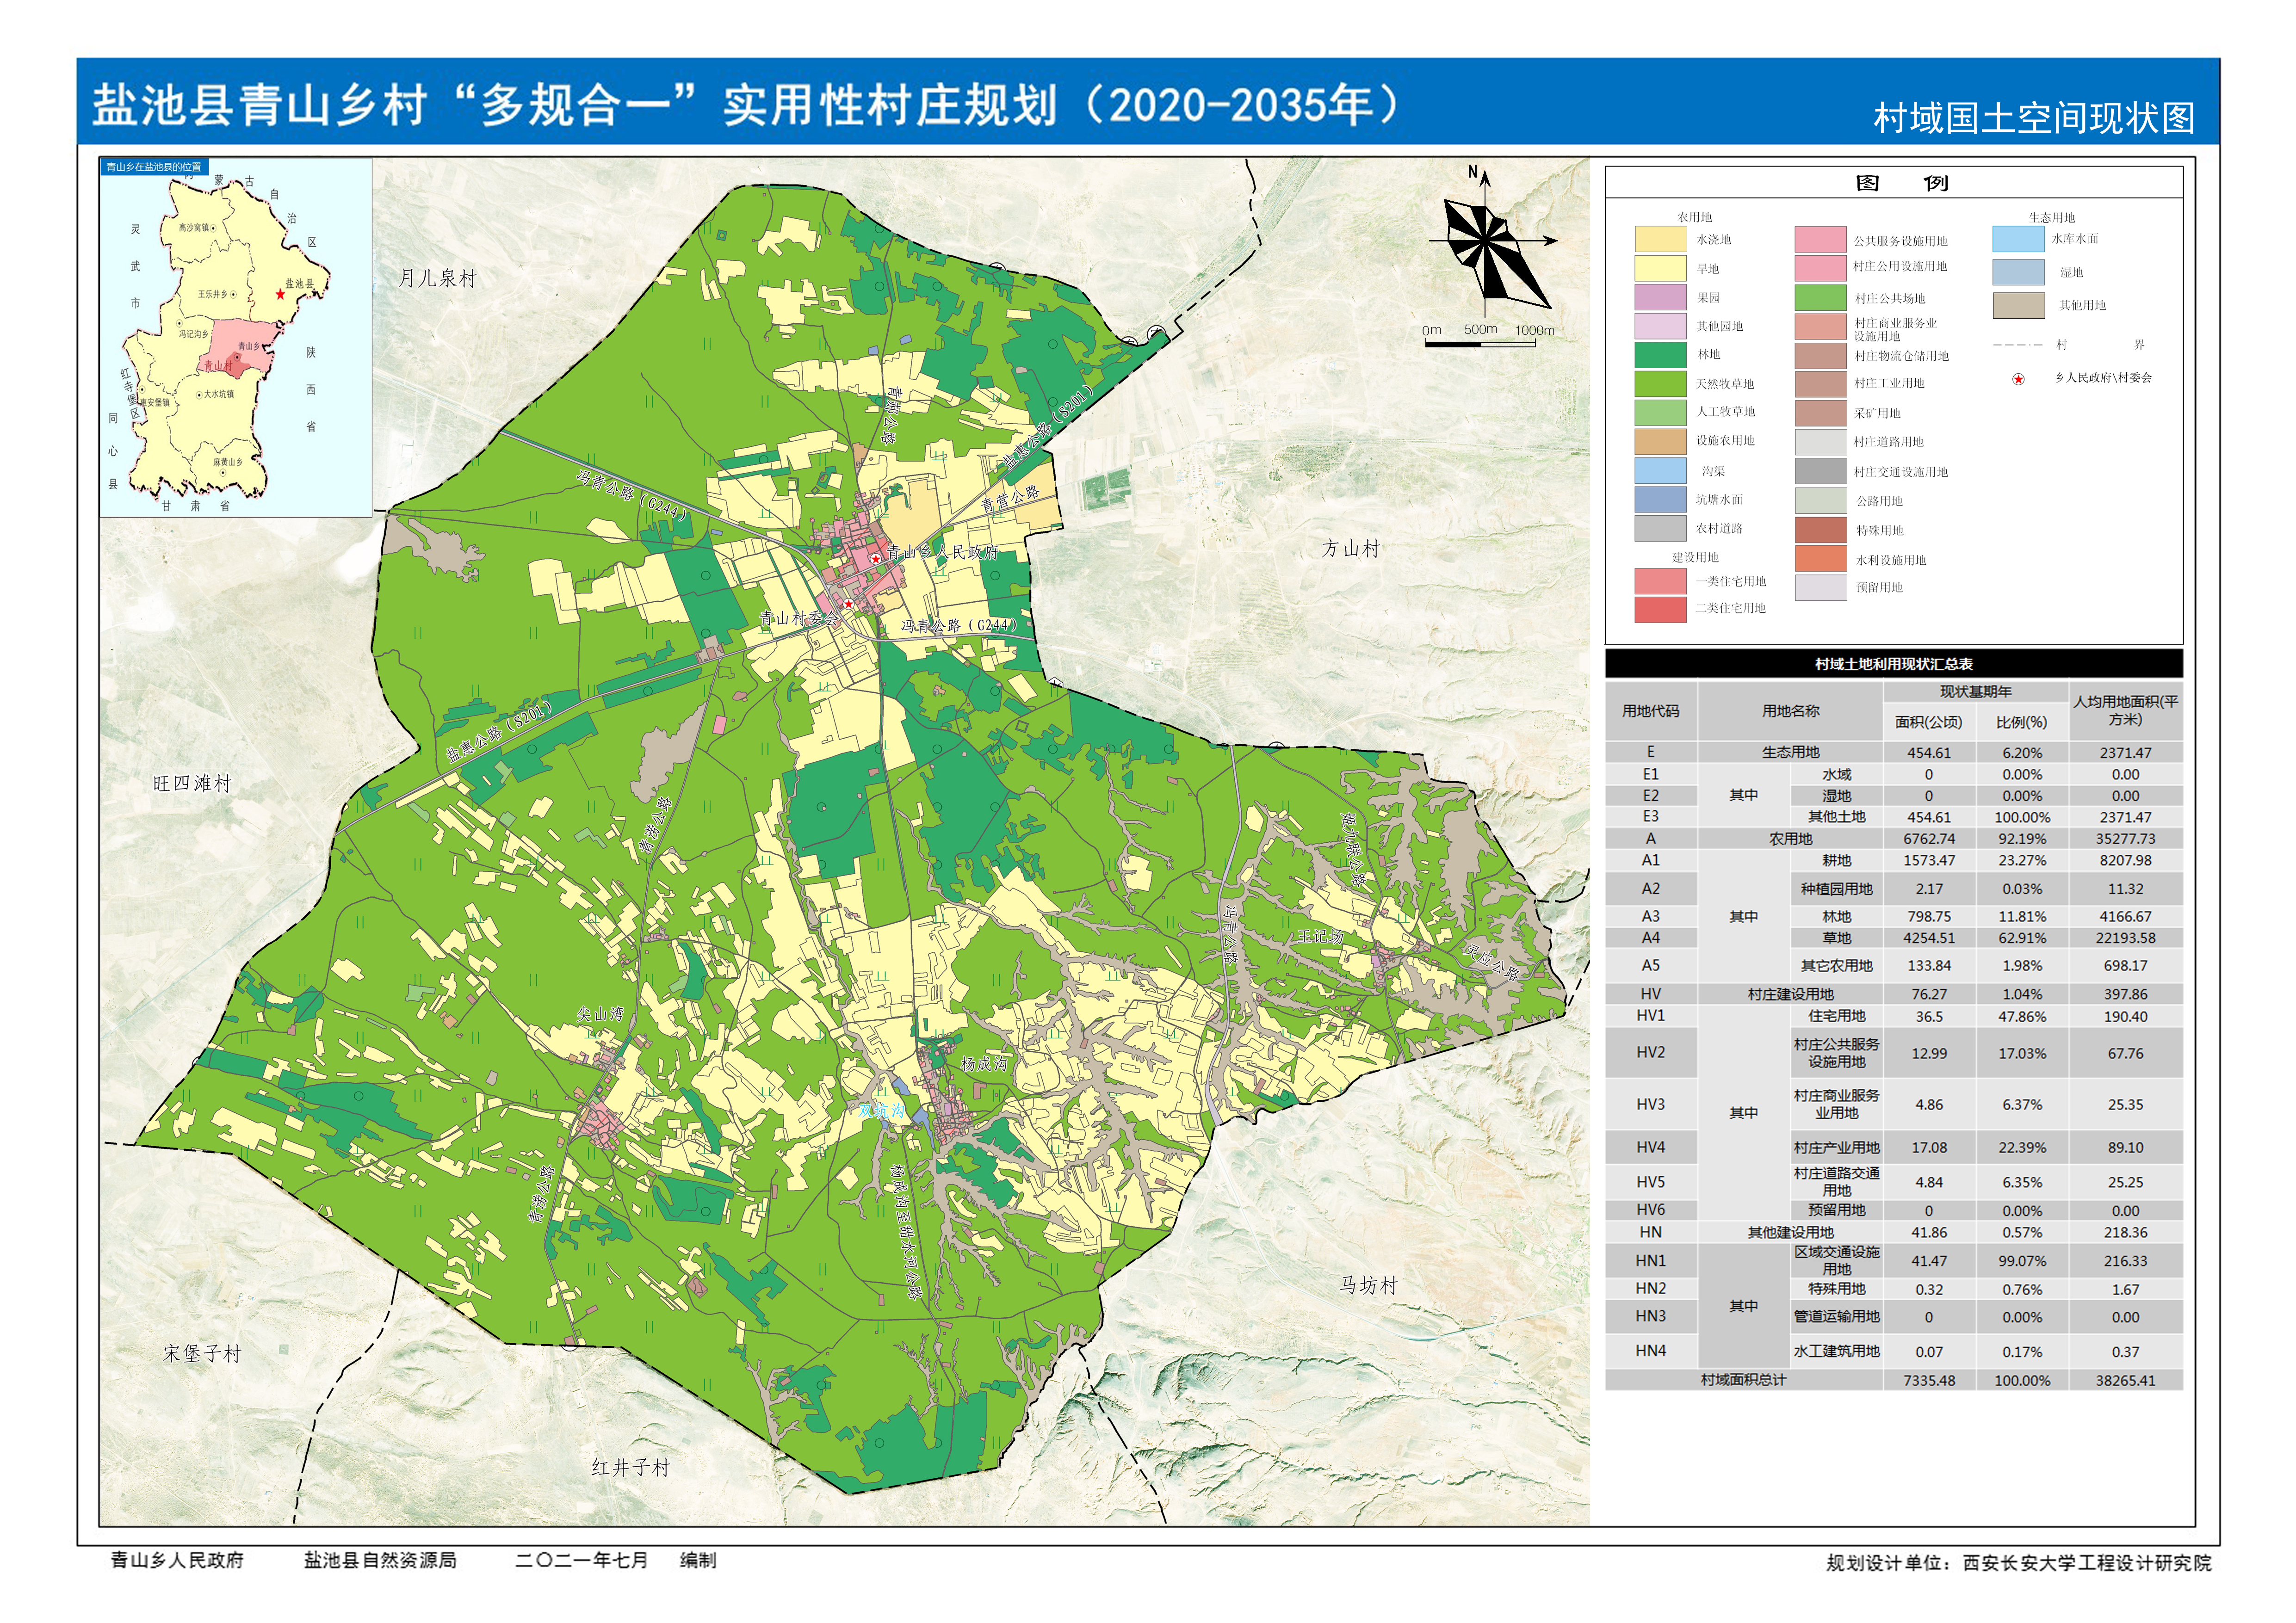Click the 林地 dark green legend swatch
Image resolution: width=2296 pixels, height=1623 pixels.
coord(1660,355)
